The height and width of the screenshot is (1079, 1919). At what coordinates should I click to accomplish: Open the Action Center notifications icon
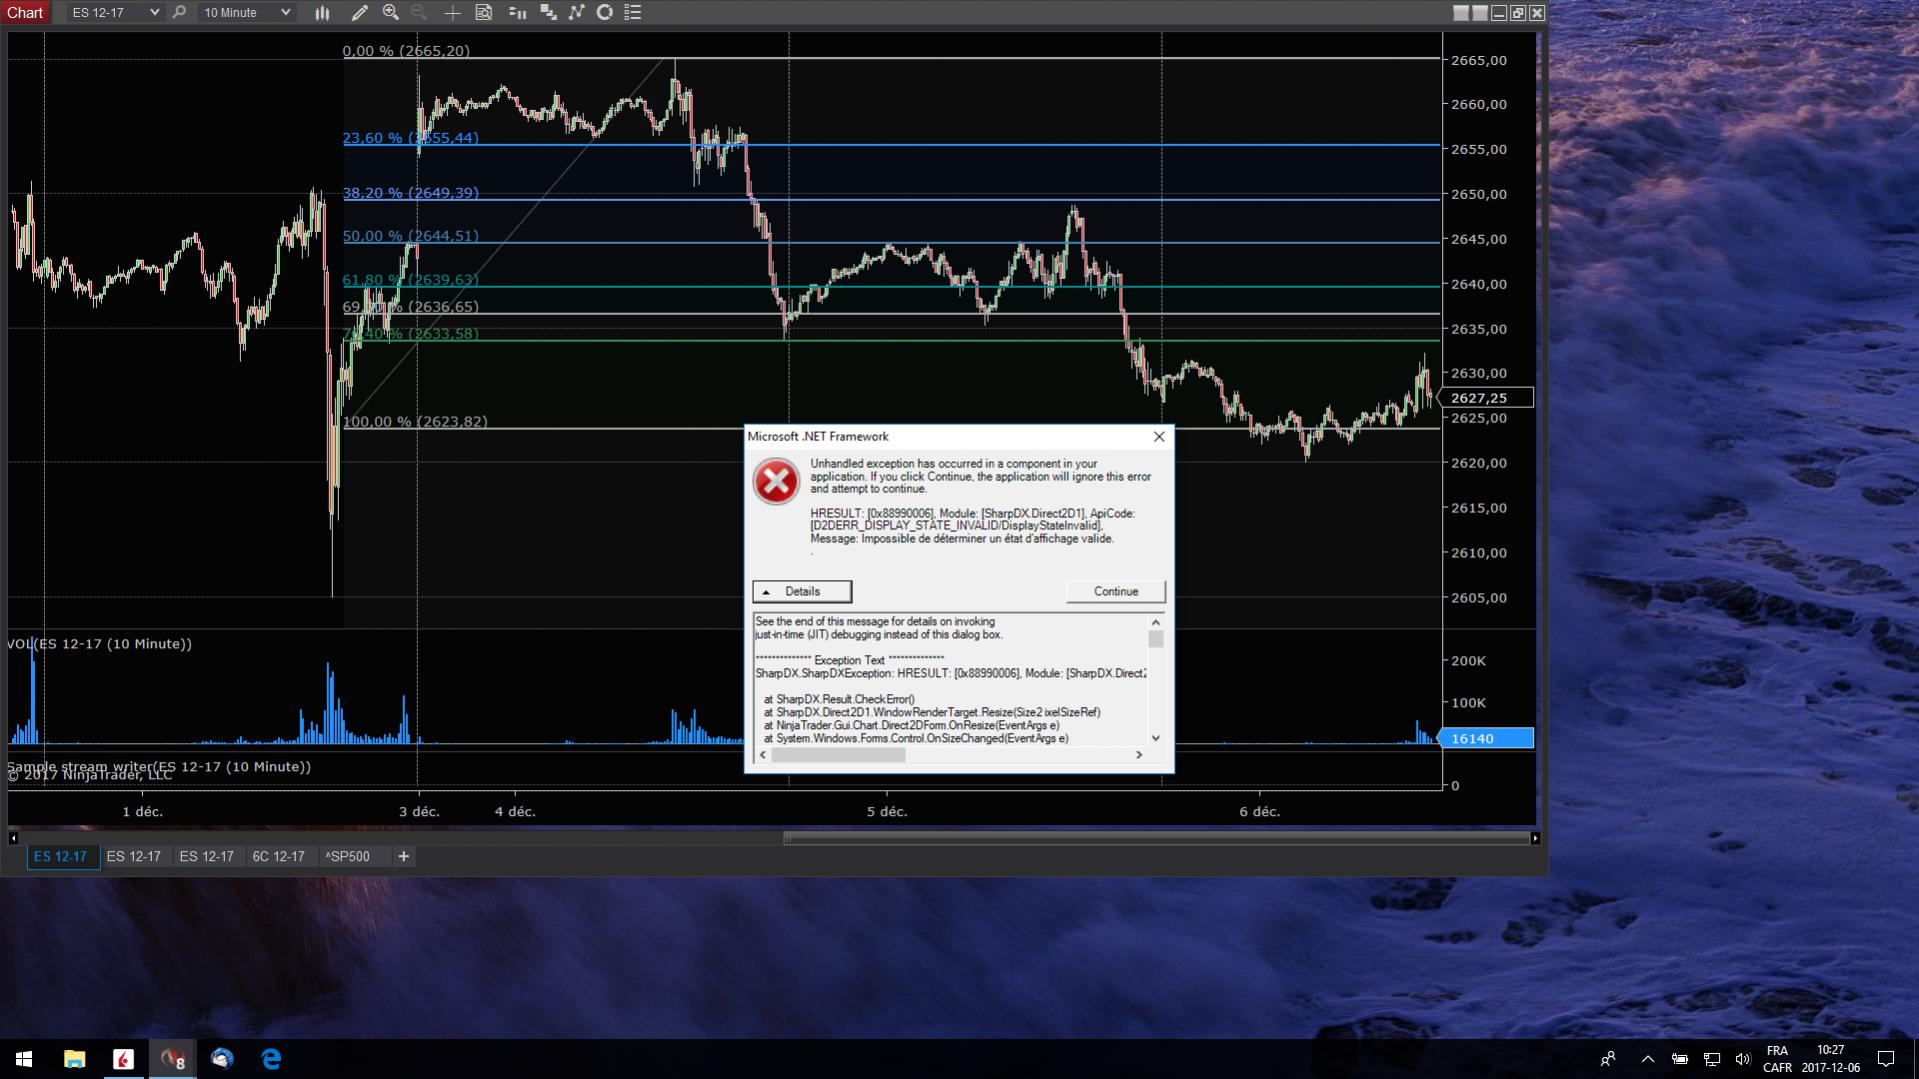pos(1886,1059)
